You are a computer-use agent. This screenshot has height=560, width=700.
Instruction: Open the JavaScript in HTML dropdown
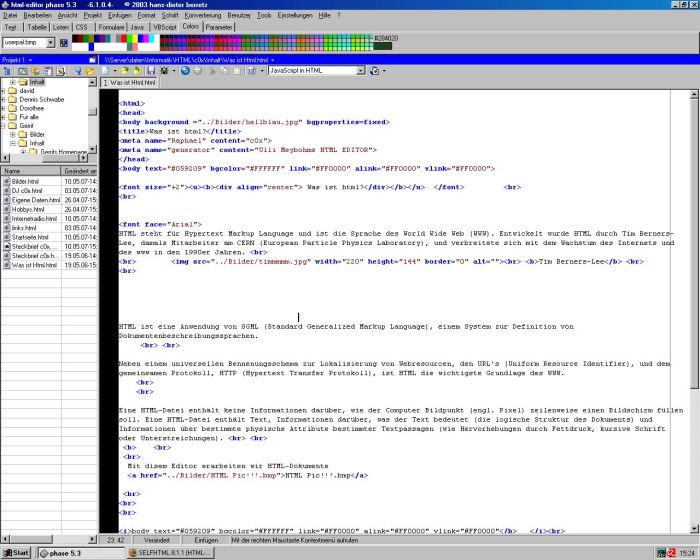pos(360,71)
